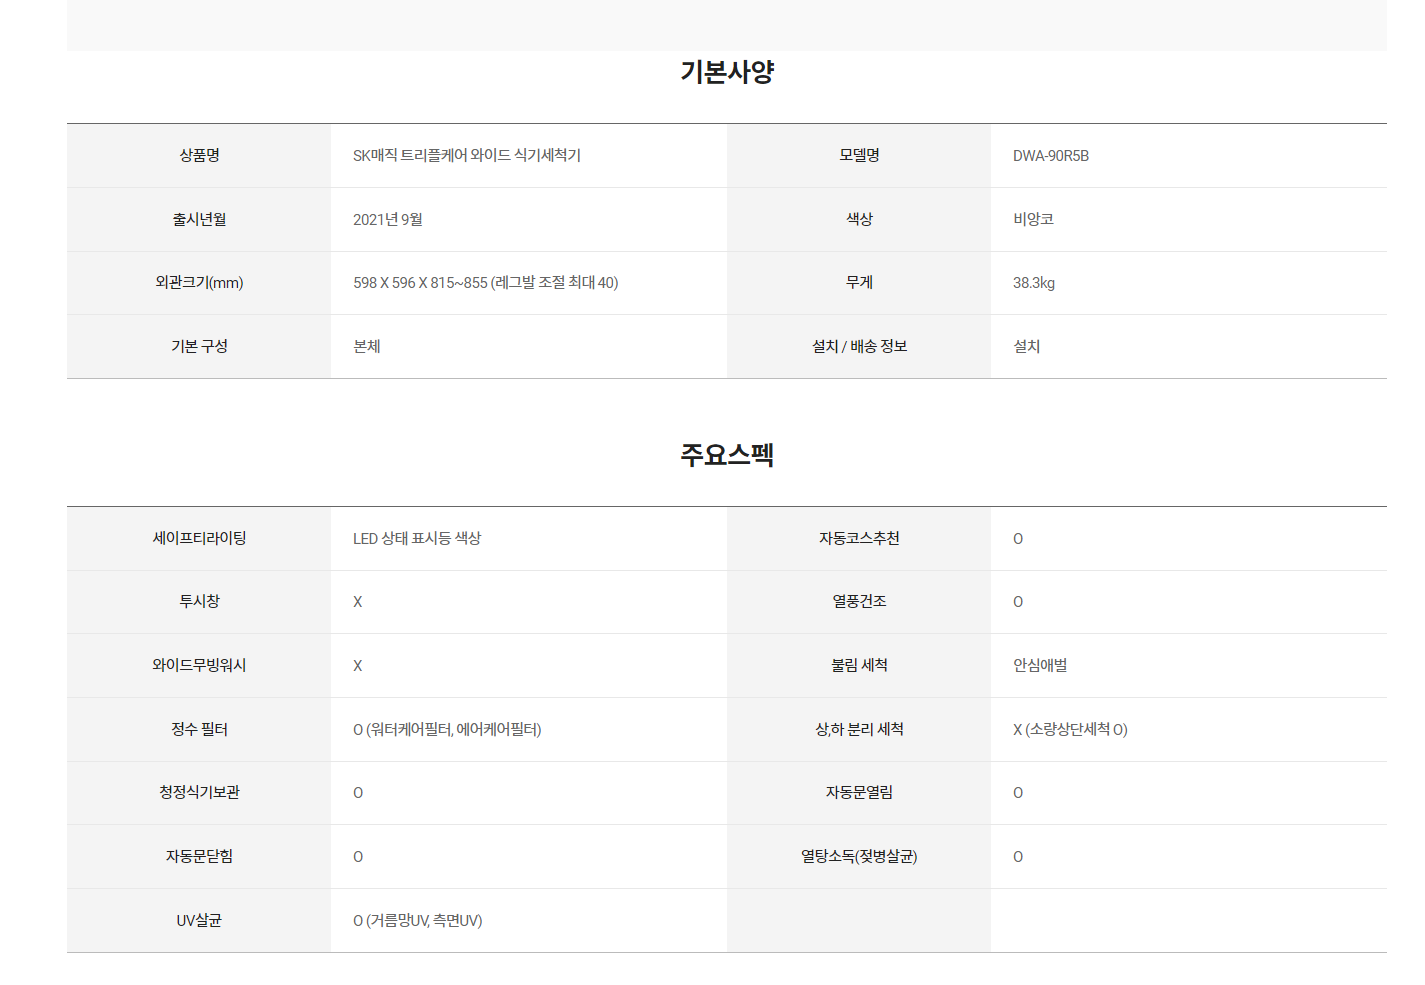Select 본체 value
The image size is (1425, 985).
(367, 346)
